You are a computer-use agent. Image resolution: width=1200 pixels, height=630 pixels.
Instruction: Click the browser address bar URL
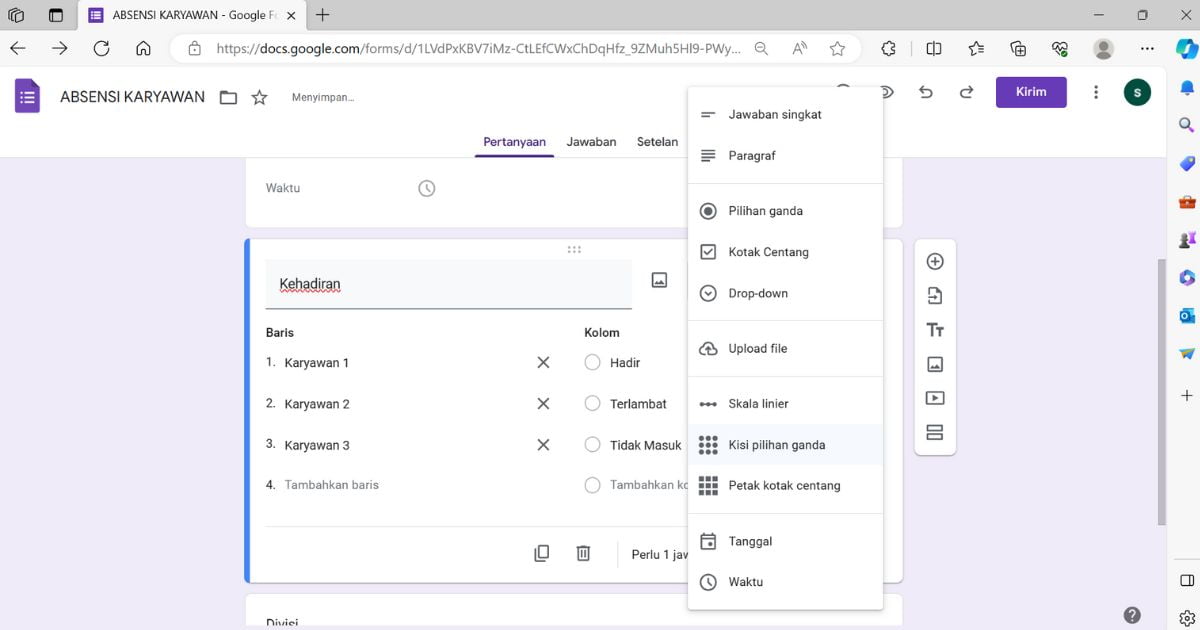[x=478, y=48]
